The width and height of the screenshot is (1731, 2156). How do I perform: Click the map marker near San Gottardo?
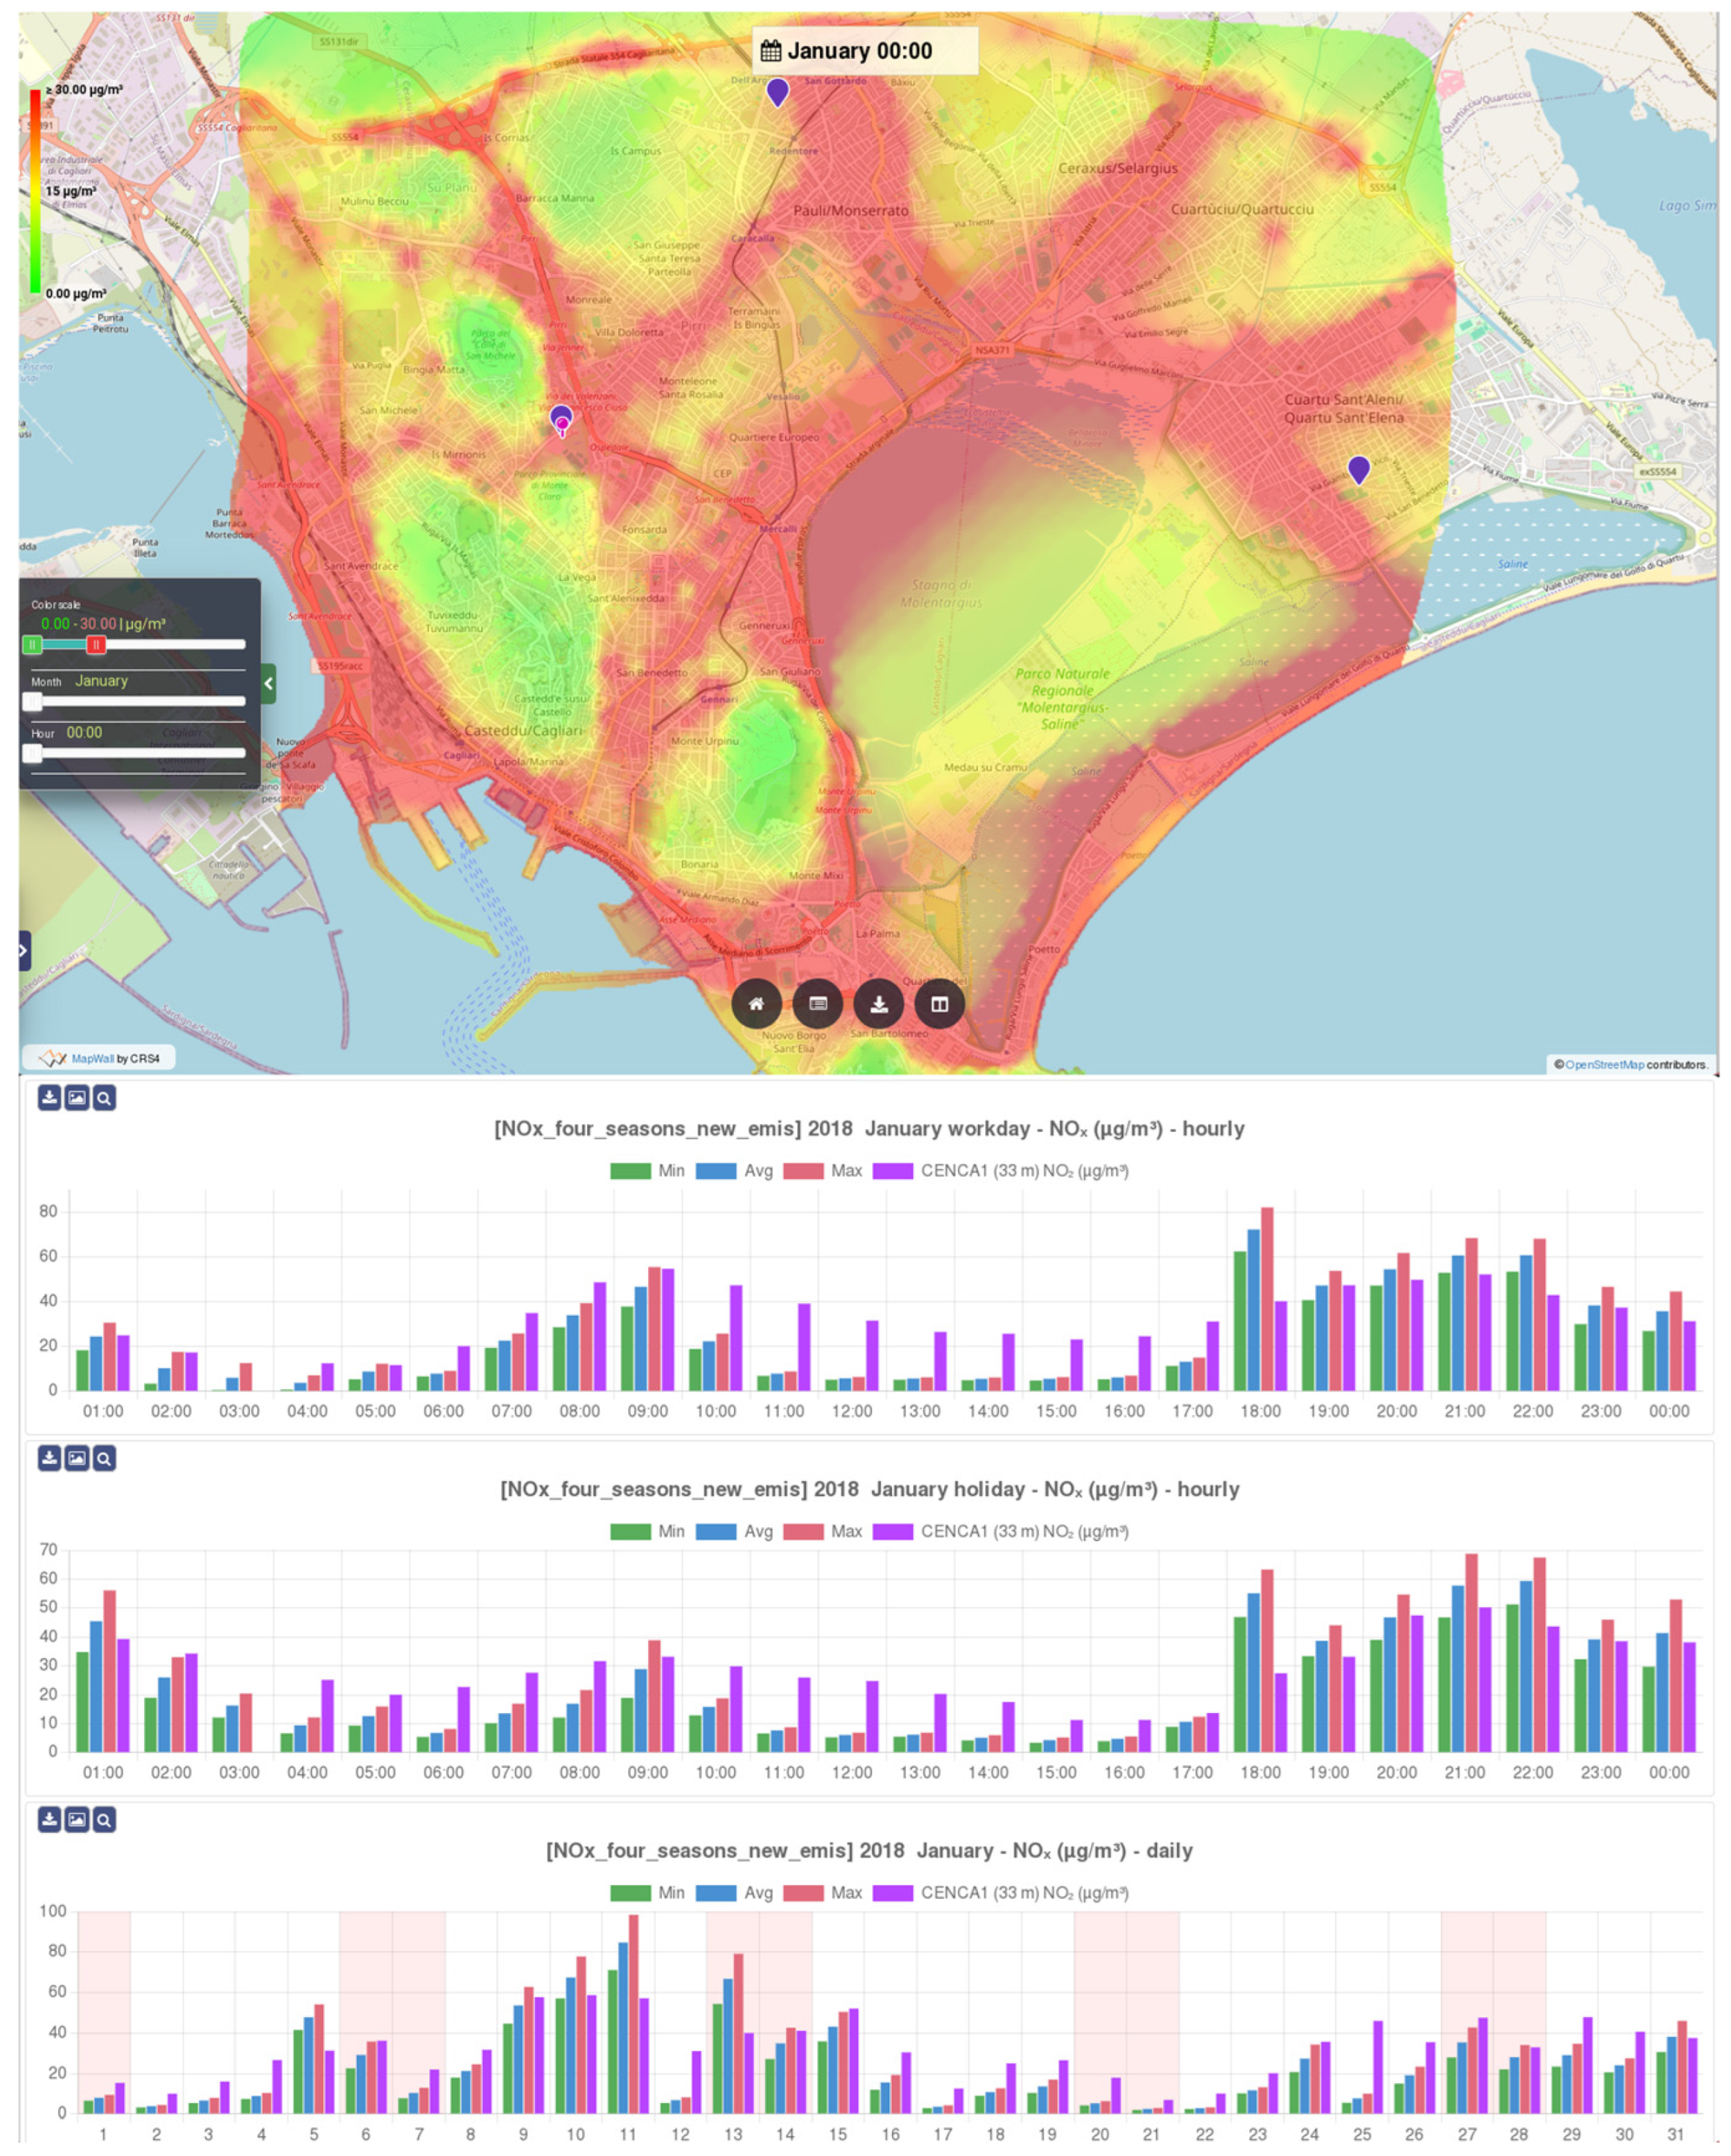[x=777, y=91]
